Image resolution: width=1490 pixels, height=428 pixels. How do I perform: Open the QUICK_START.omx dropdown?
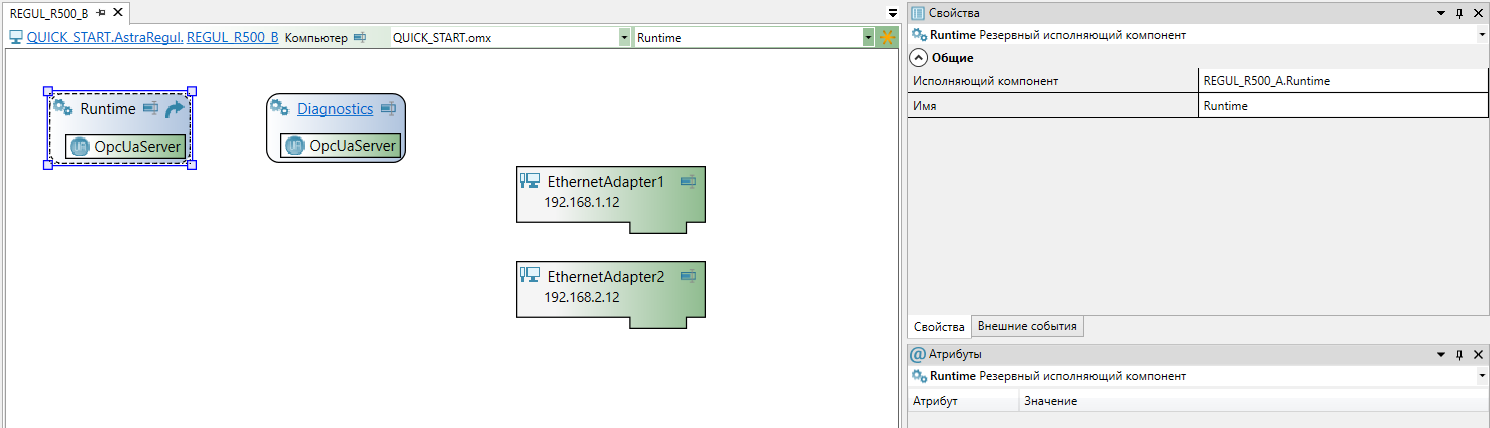(x=625, y=38)
